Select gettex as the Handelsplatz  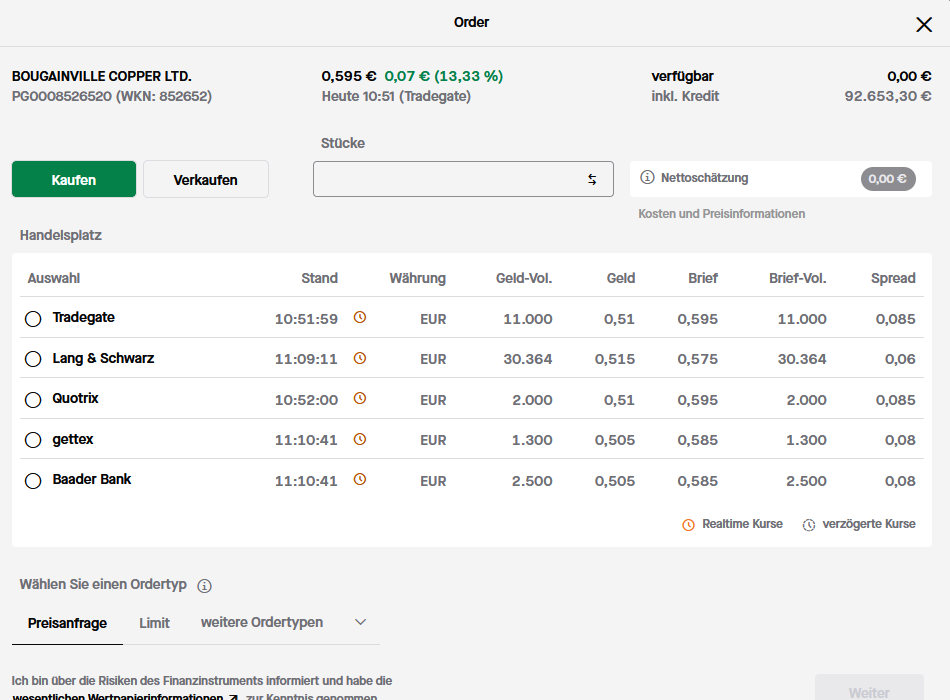[33, 440]
